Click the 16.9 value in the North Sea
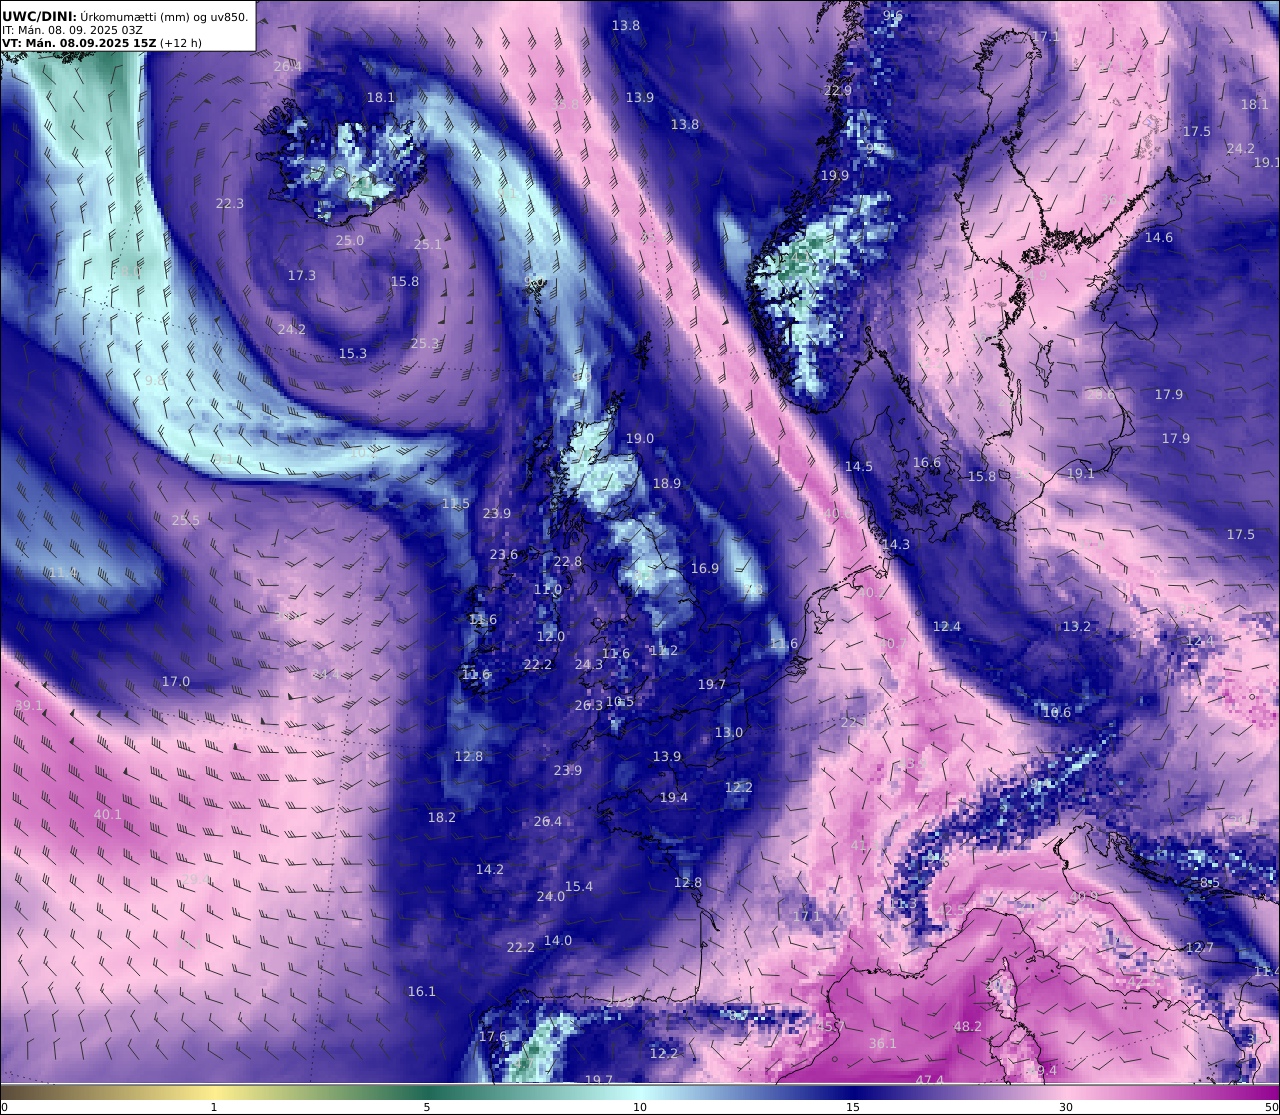Screen dimensions: 1280x1115 point(705,569)
